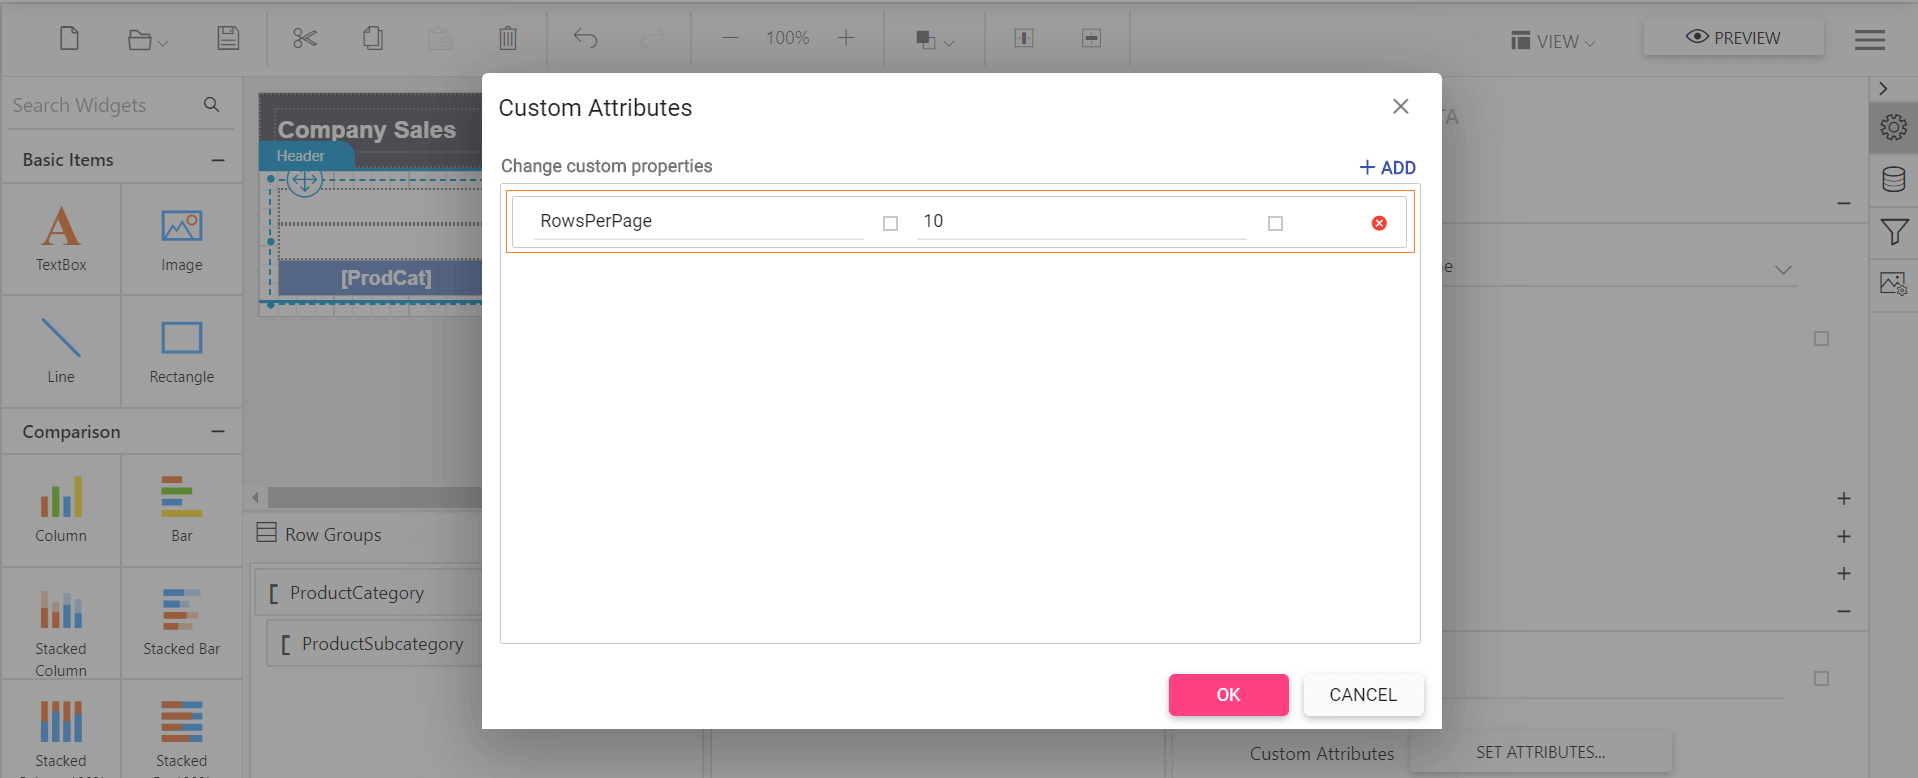Click the Delete trash icon

pyautogui.click(x=508, y=38)
